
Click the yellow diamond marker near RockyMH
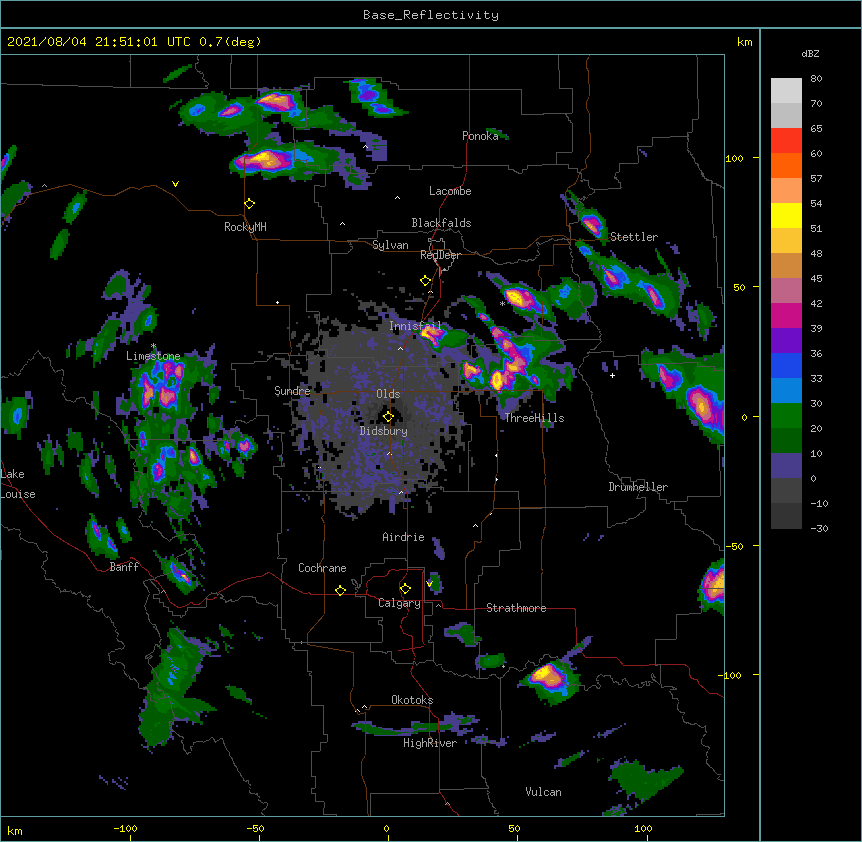click(x=250, y=204)
